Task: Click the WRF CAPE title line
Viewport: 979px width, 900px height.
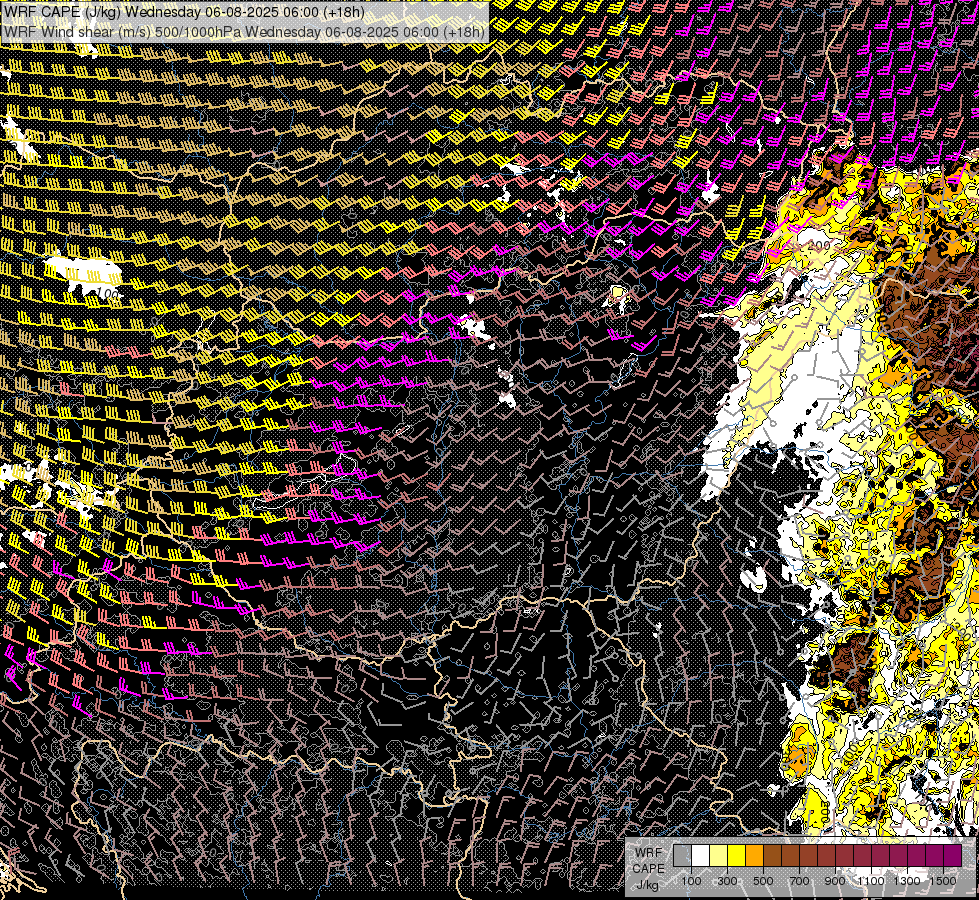Action: point(185,12)
